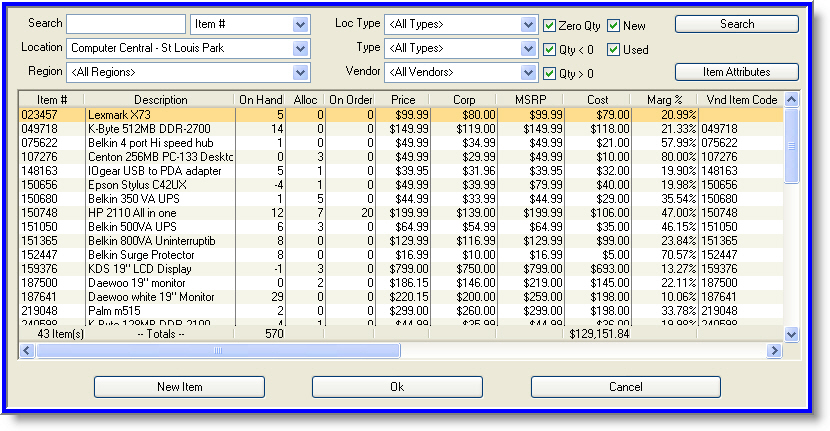This screenshot has height=431, width=830.
Task: Click the Cost column header
Action: pyautogui.click(x=598, y=100)
